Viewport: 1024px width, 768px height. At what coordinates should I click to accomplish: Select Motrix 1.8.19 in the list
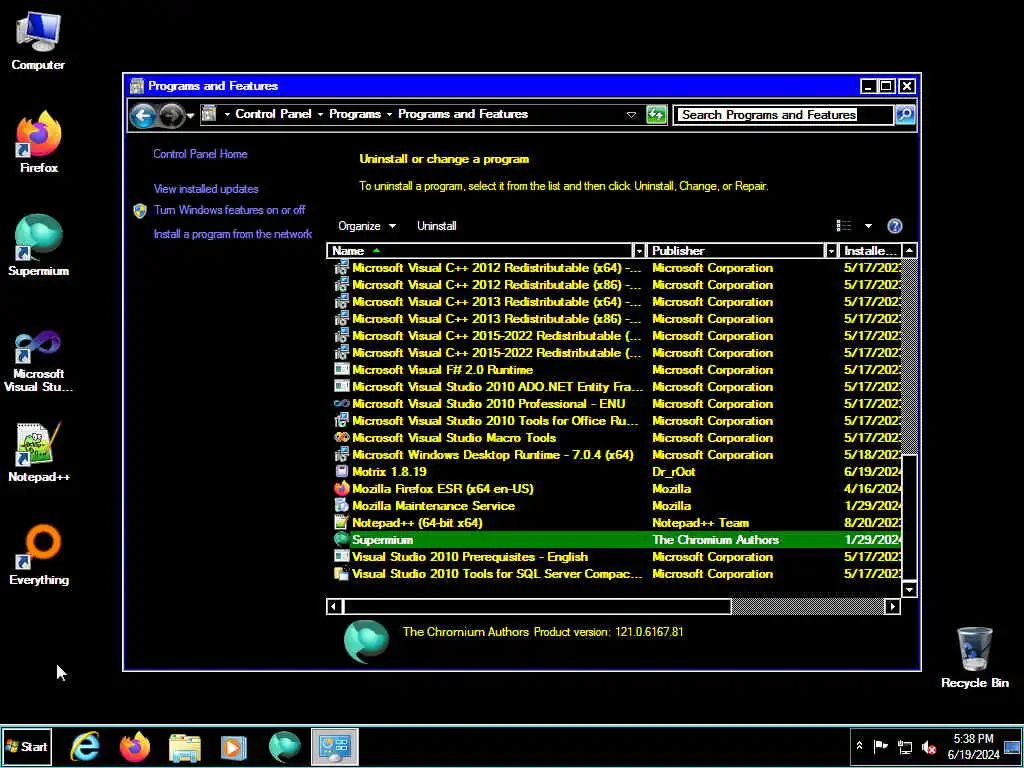[x=616, y=472]
